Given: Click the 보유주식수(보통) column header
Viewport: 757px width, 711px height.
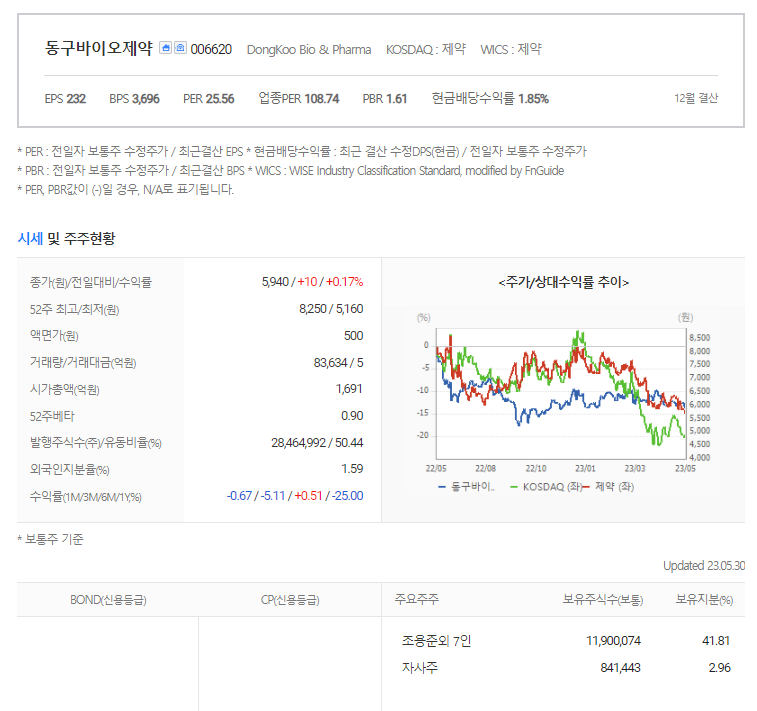Looking at the screenshot, I should [x=603, y=599].
